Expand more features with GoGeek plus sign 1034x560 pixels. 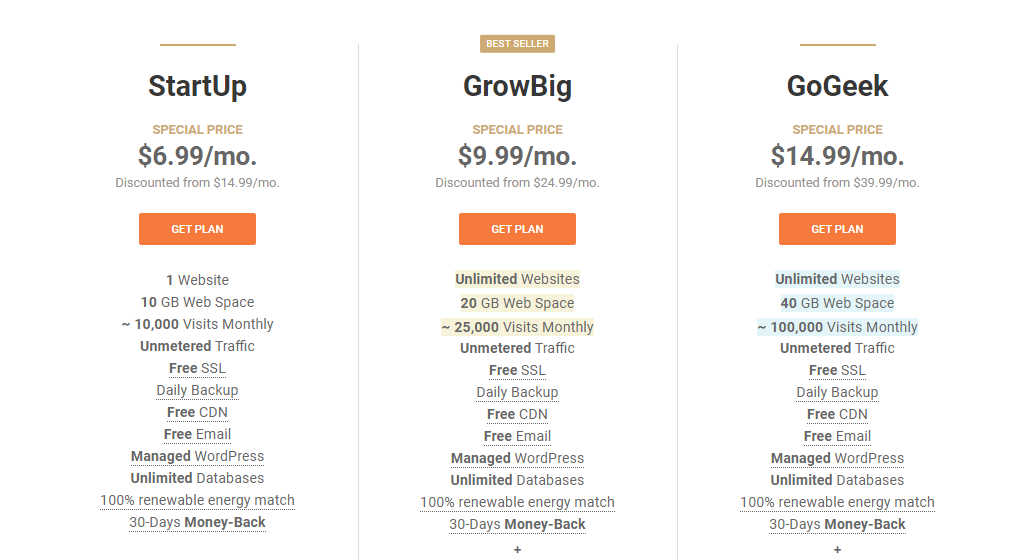[x=837, y=550]
